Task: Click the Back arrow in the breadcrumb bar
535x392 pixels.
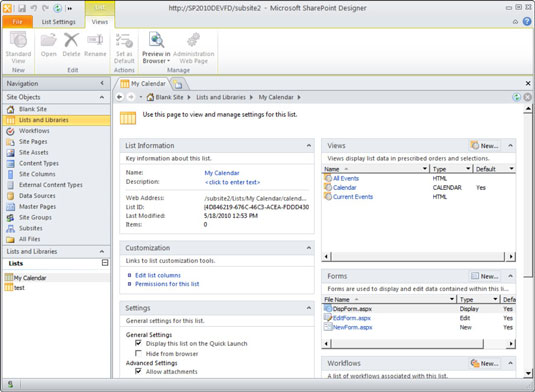Action: (119, 97)
